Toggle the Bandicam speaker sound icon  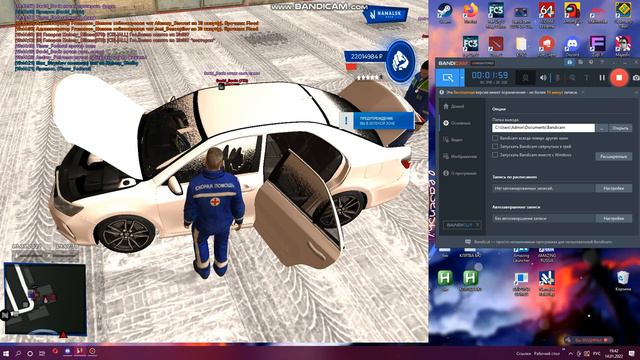click(543, 78)
